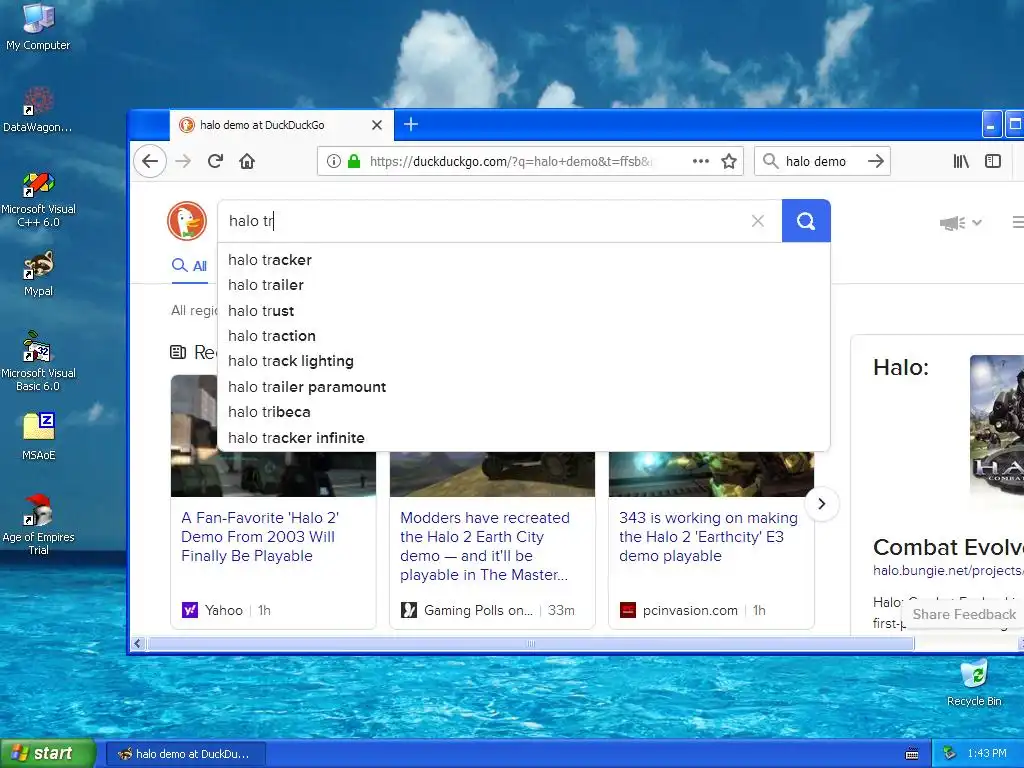This screenshot has height=768, width=1024.
Task: Open the MSAoE zip folder
Action: (x=38, y=436)
